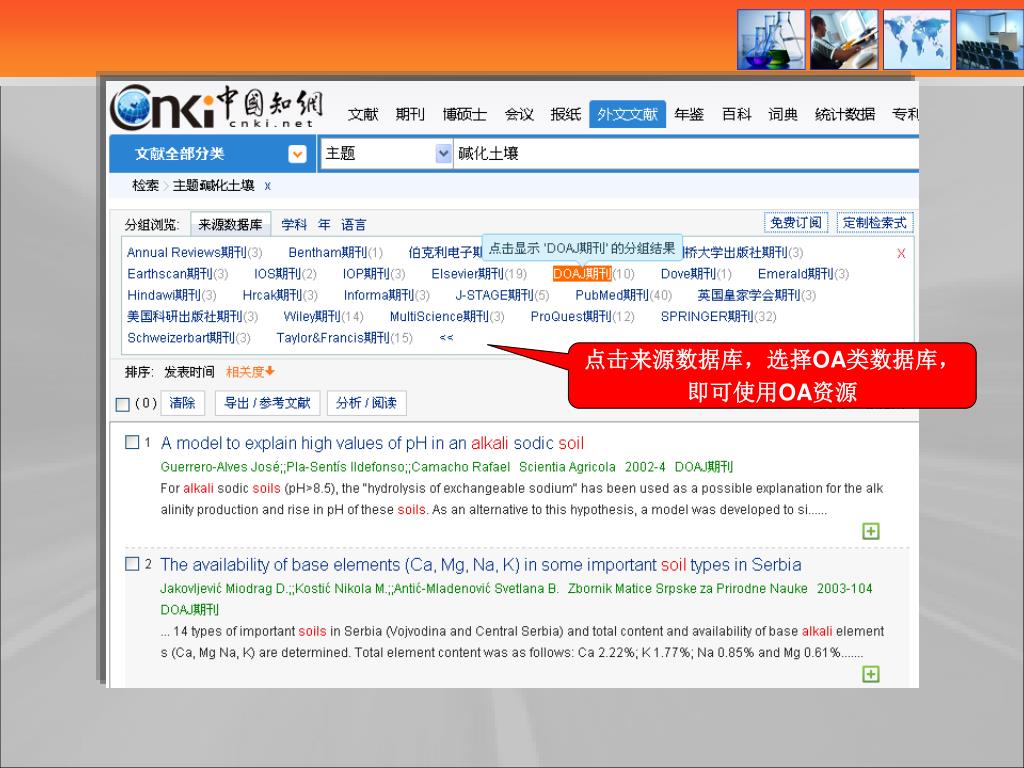
Task: Filter by IOS期刊
Action: [278, 274]
